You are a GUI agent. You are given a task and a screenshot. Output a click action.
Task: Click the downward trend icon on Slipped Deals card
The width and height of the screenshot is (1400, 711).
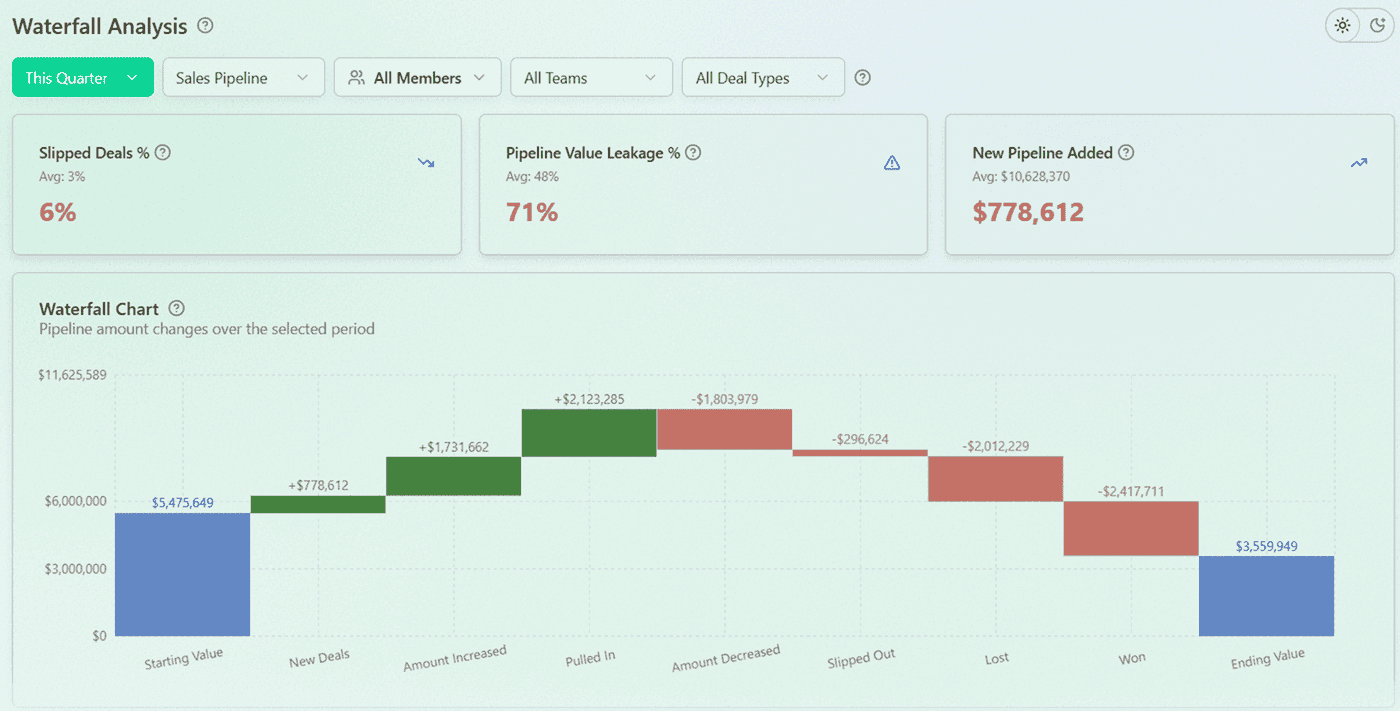click(427, 162)
